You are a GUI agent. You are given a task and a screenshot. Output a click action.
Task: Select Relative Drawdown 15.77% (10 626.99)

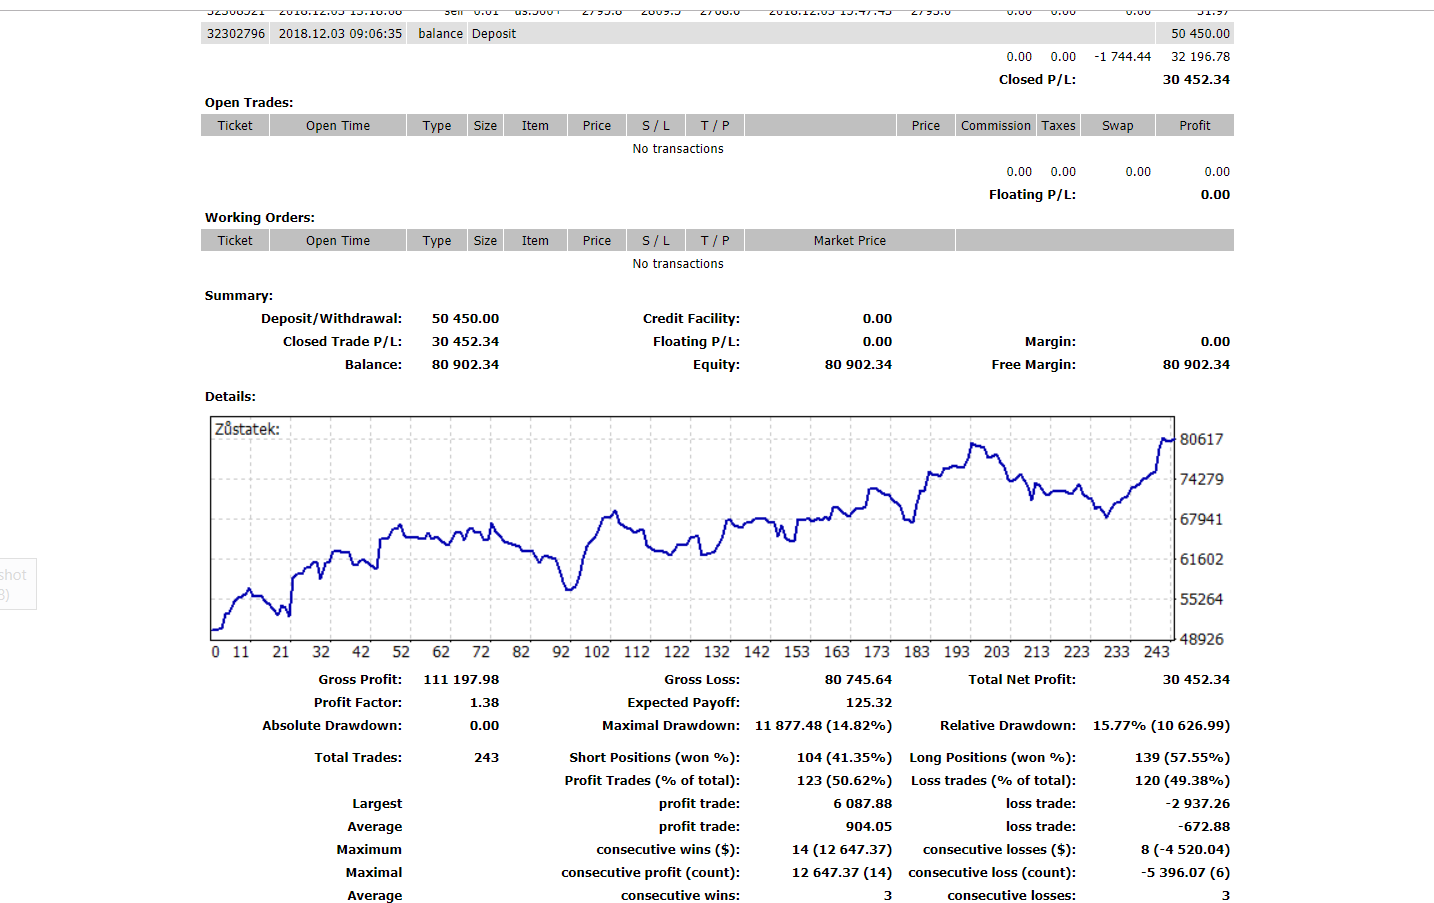1161,726
